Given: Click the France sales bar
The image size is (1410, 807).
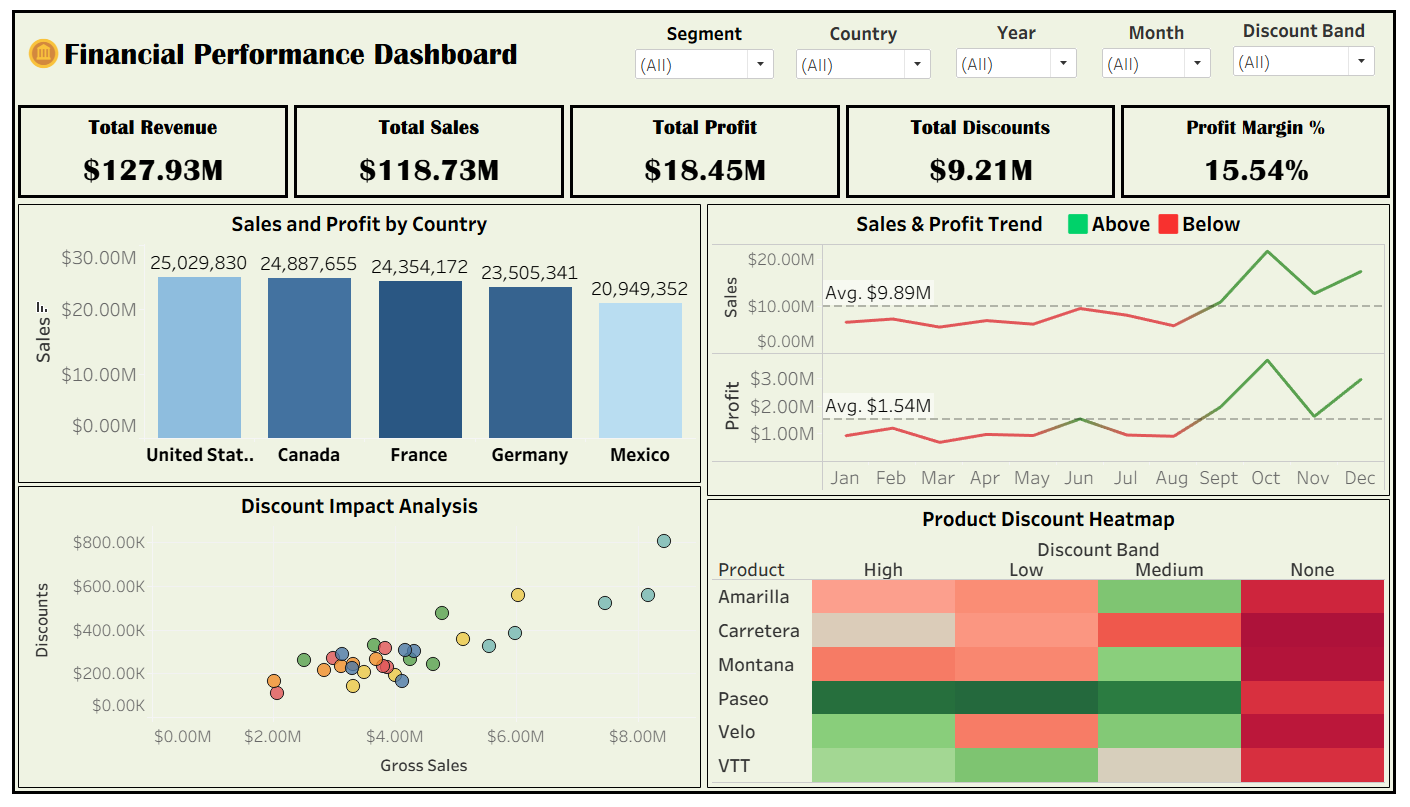Looking at the screenshot, I should tap(420, 359).
